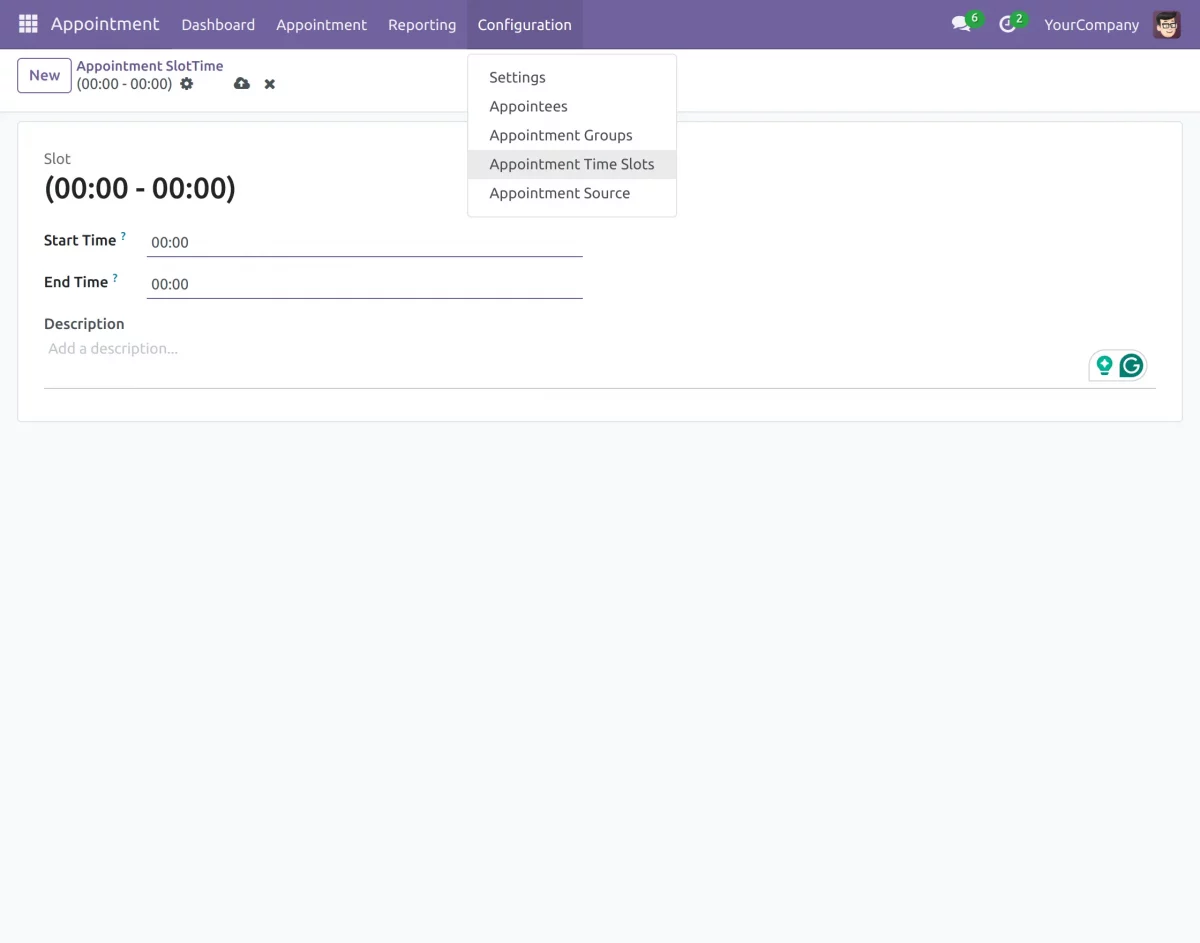Select Appointment Time Slots from the menu
Image resolution: width=1200 pixels, height=943 pixels.
(571, 164)
